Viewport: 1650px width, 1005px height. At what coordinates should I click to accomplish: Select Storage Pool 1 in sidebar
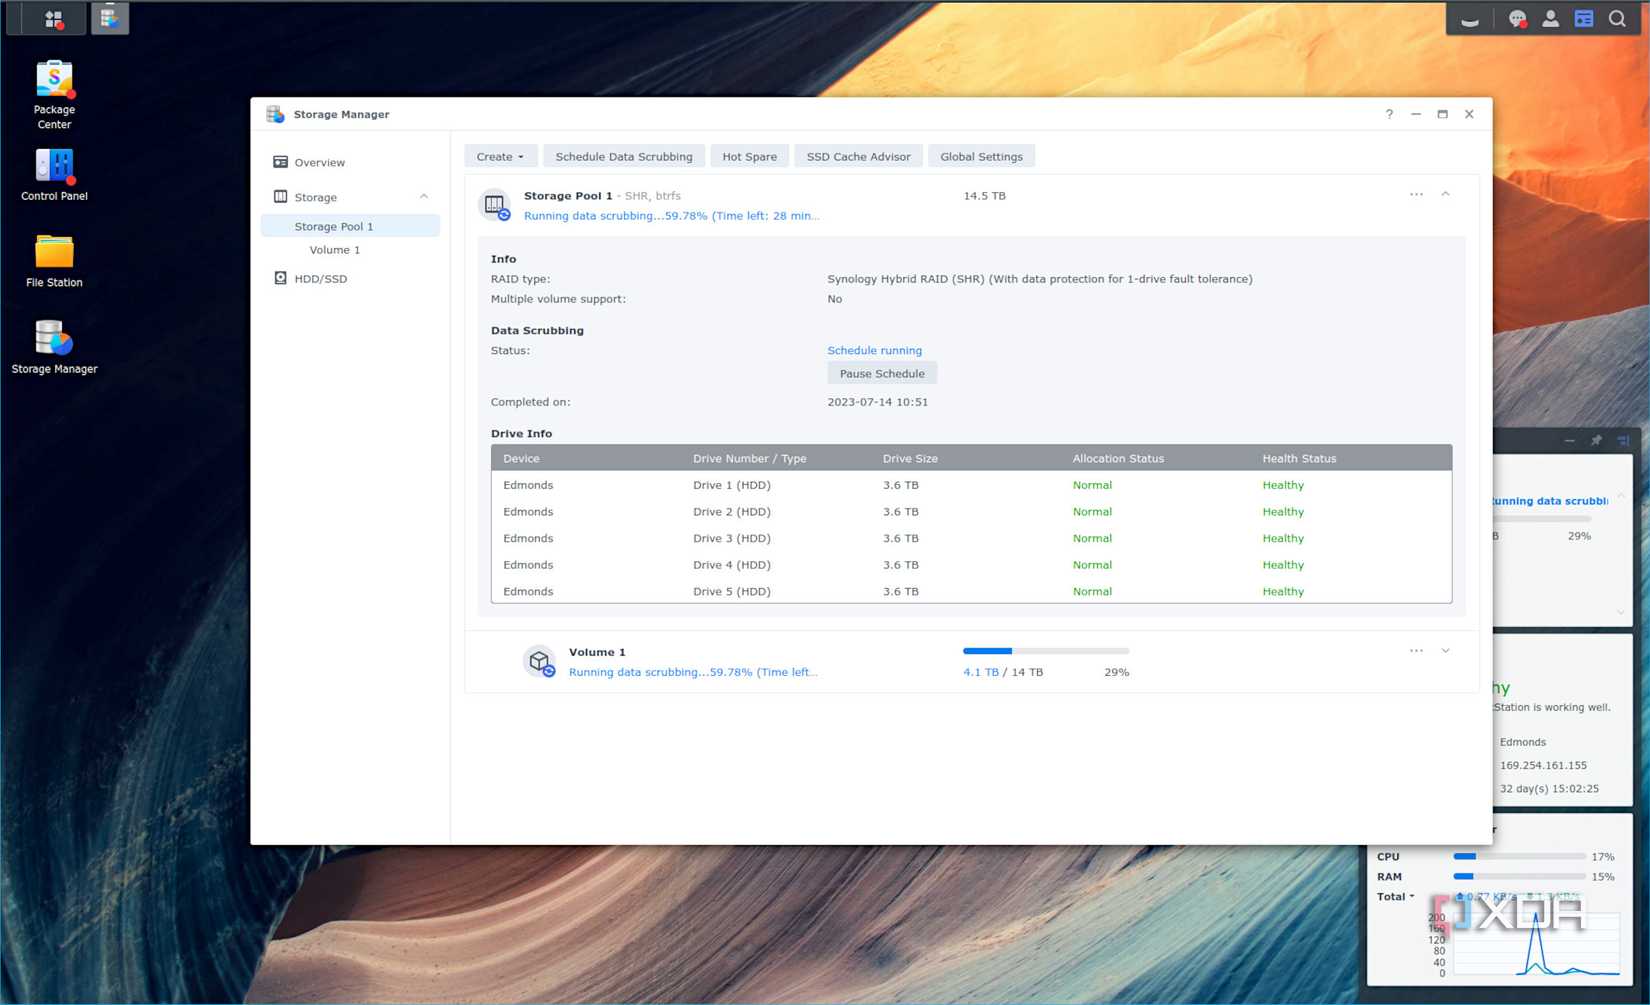(x=350, y=226)
